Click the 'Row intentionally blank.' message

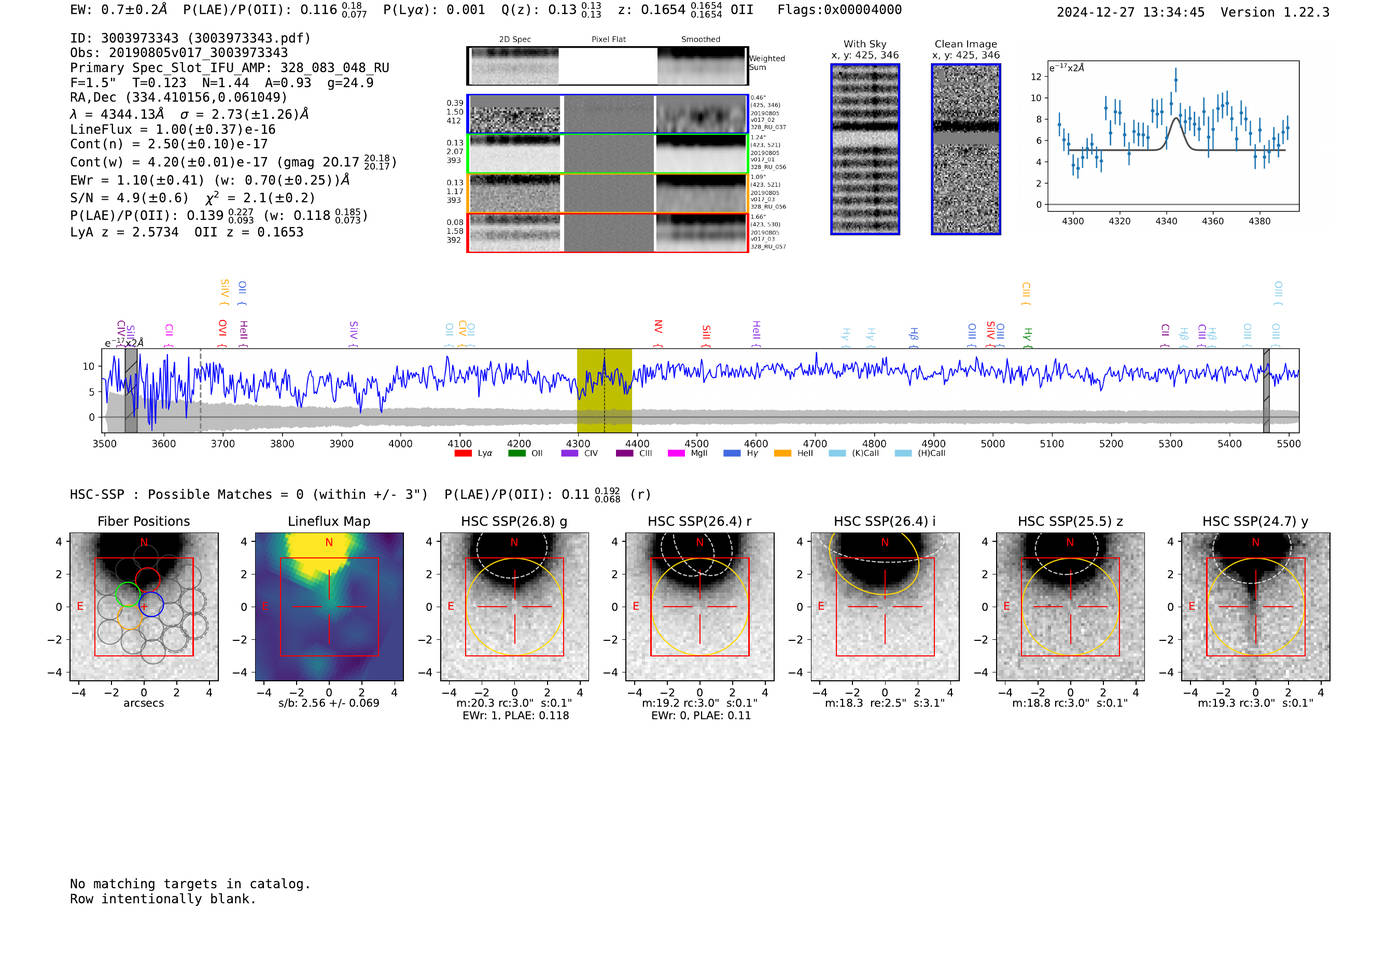163,899
